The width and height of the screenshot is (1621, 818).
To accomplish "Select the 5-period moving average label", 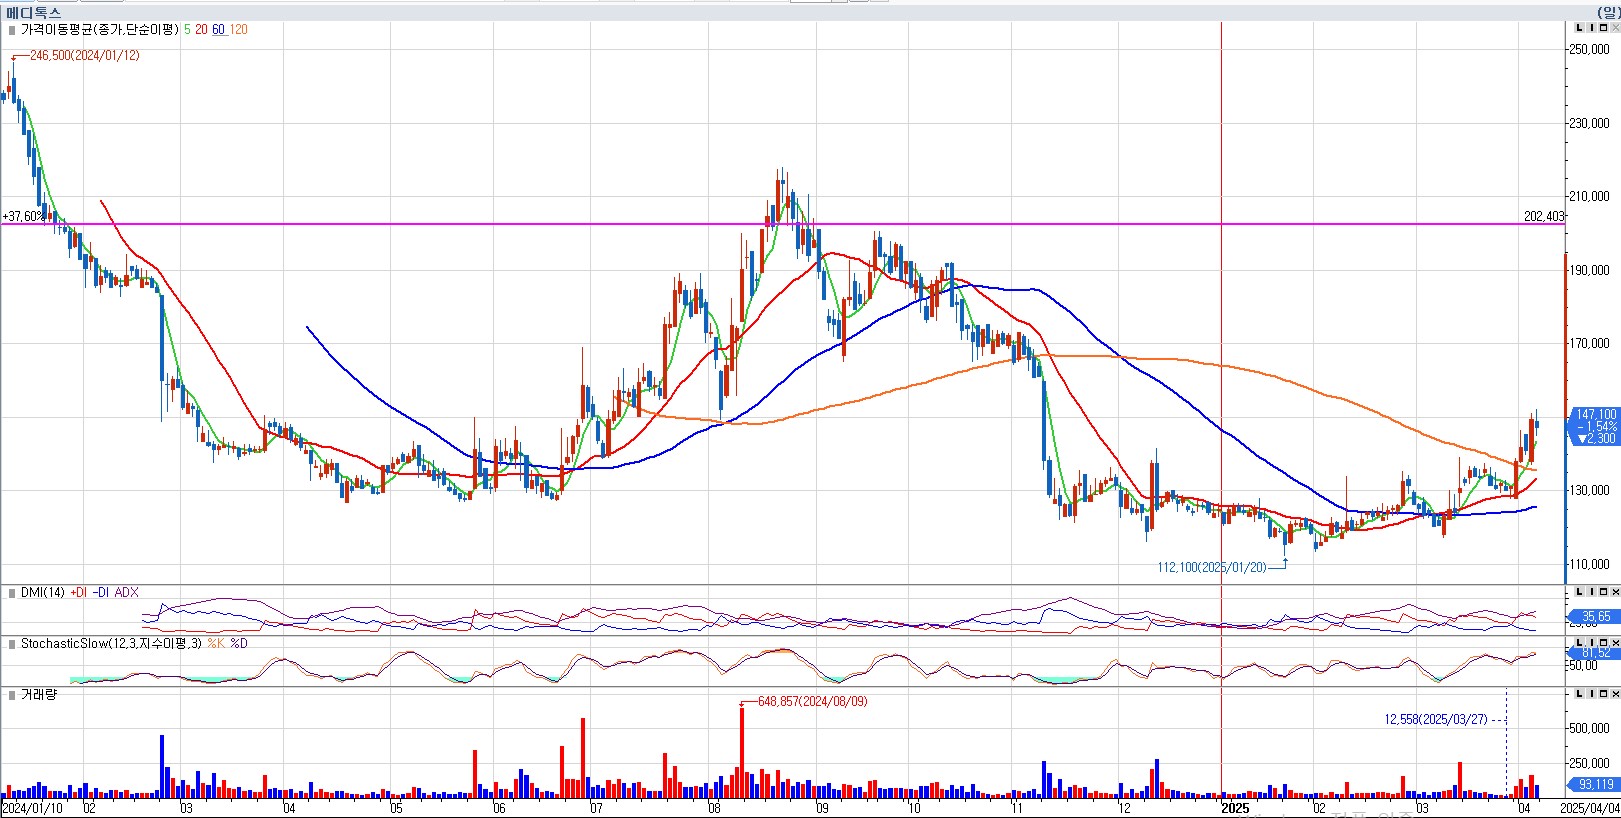I will point(187,30).
